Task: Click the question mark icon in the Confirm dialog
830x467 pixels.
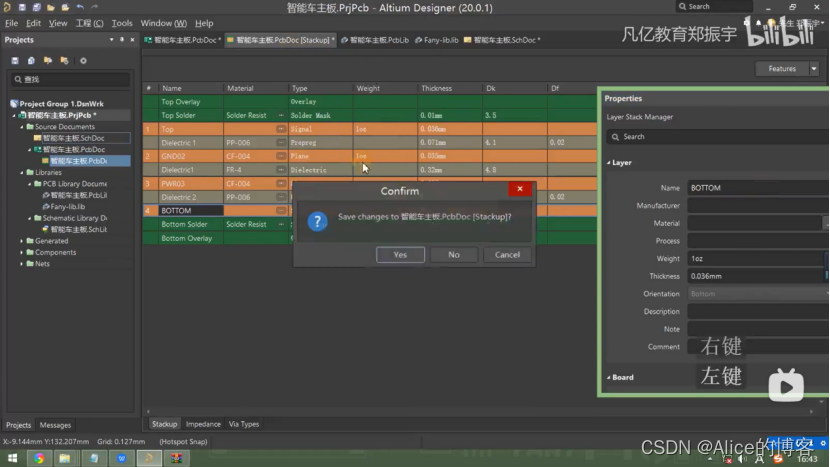Action: tap(317, 221)
